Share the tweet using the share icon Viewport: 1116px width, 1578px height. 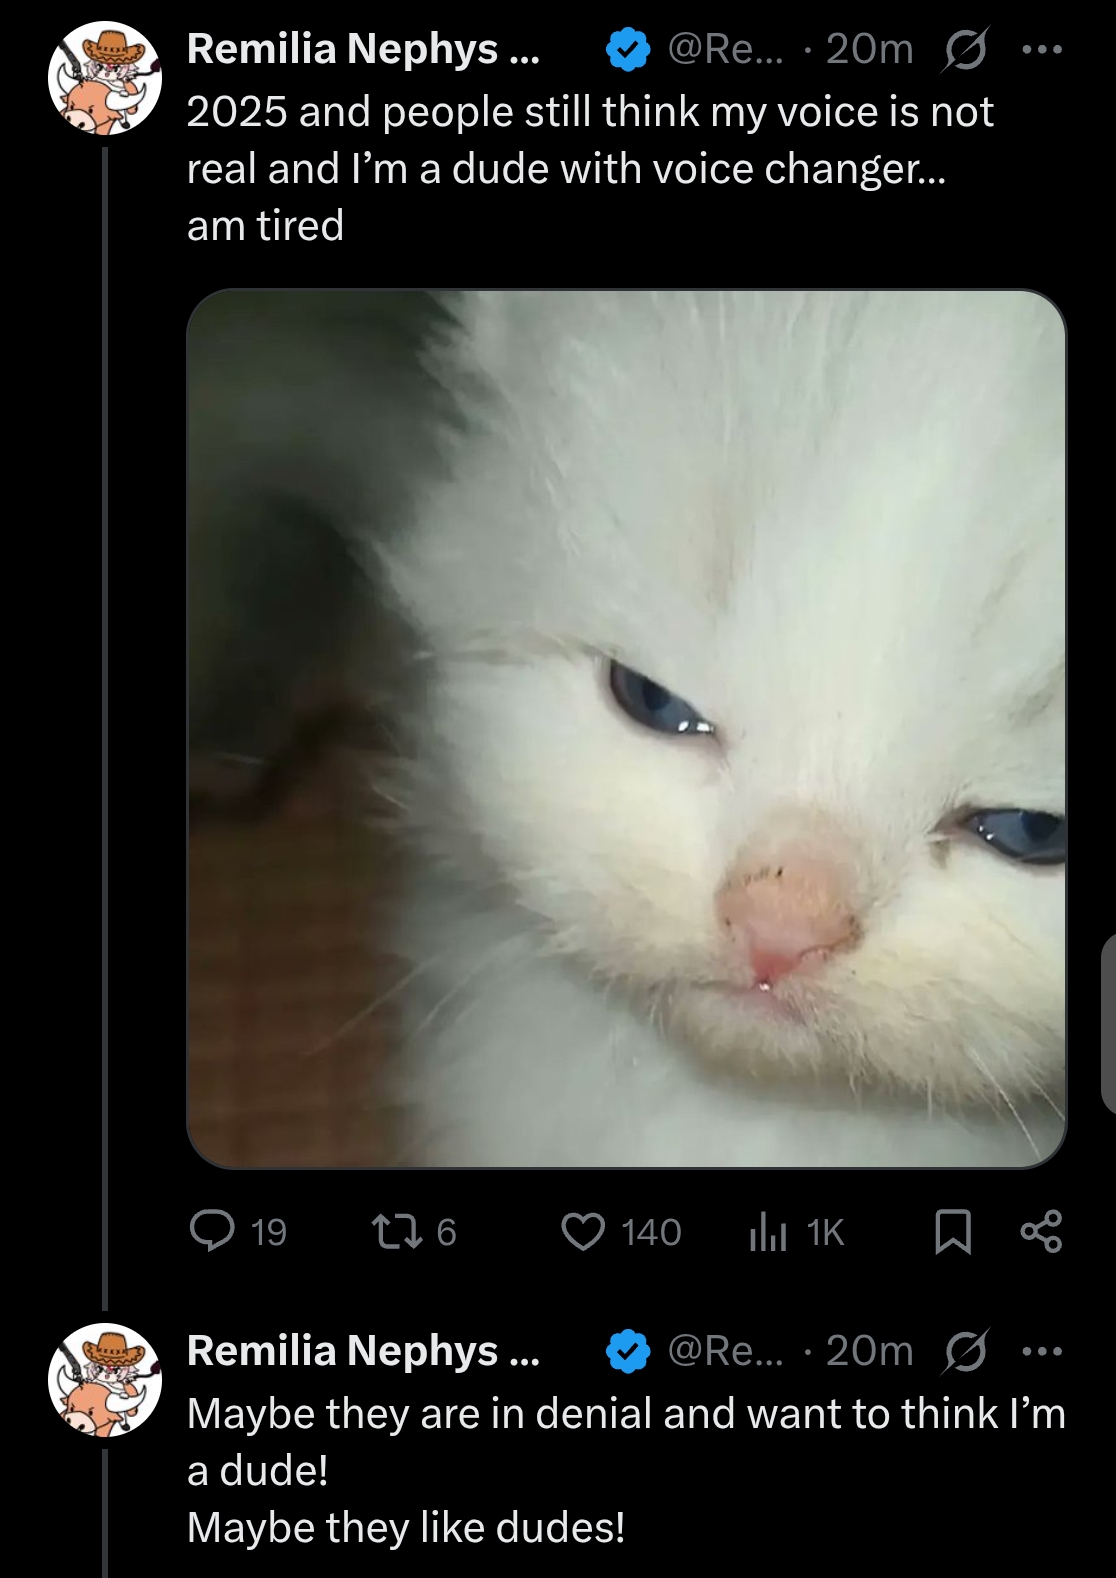tap(1041, 1231)
